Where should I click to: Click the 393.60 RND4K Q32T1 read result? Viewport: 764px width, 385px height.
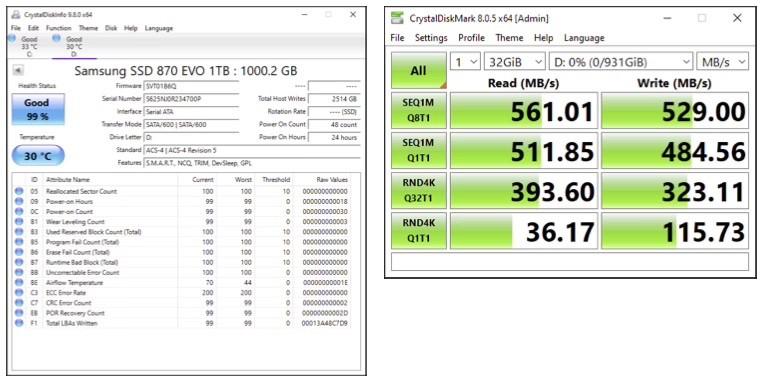pos(524,191)
